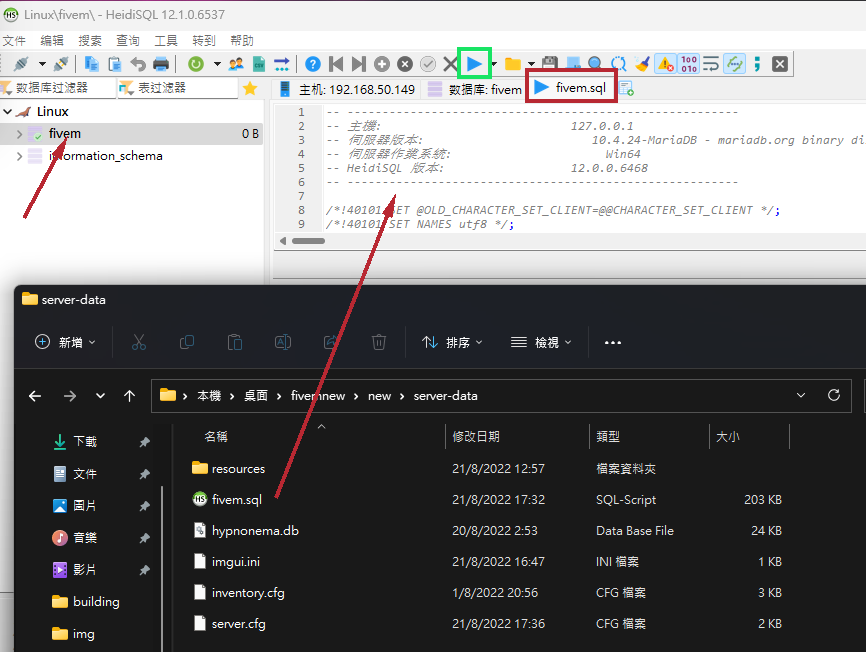
Task: Expand the information_schema database node
Action: [19, 156]
